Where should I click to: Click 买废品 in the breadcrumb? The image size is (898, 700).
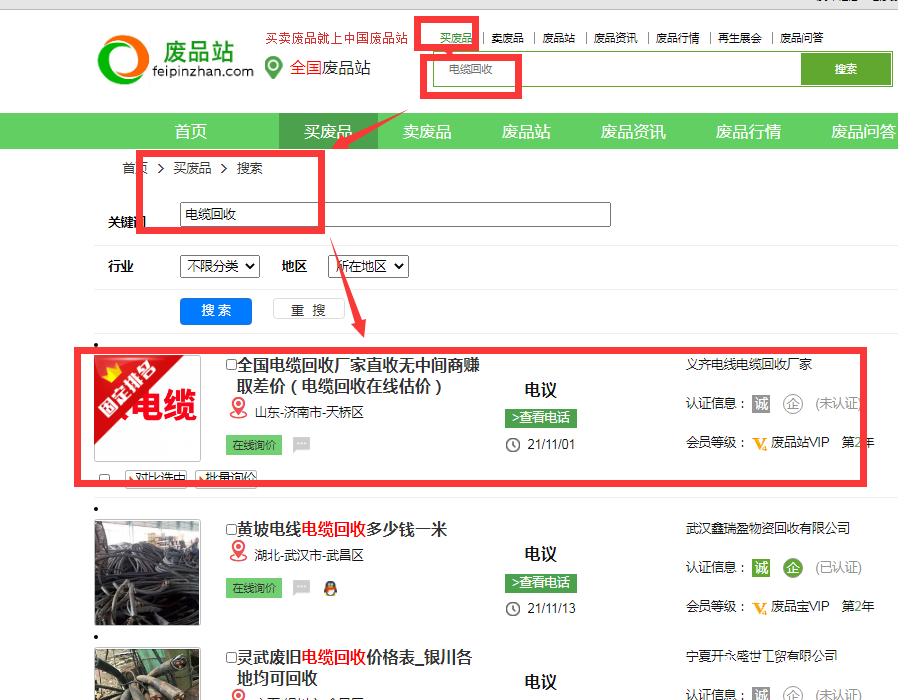[x=192, y=168]
